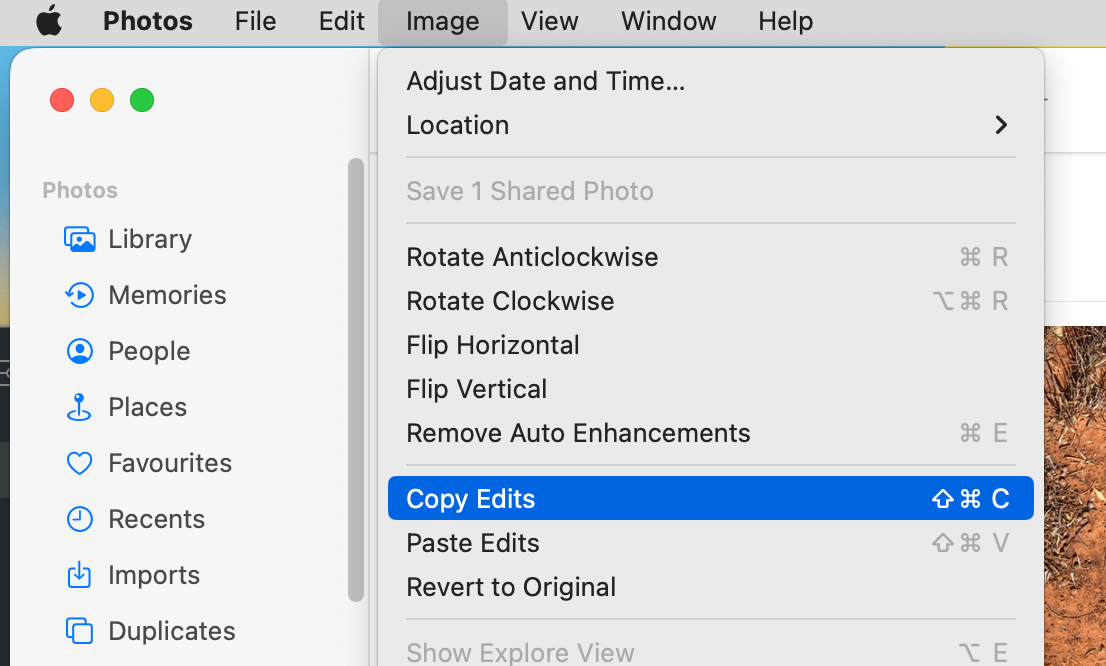The width and height of the screenshot is (1106, 666).
Task: Select Places in the sidebar
Action: (x=147, y=407)
